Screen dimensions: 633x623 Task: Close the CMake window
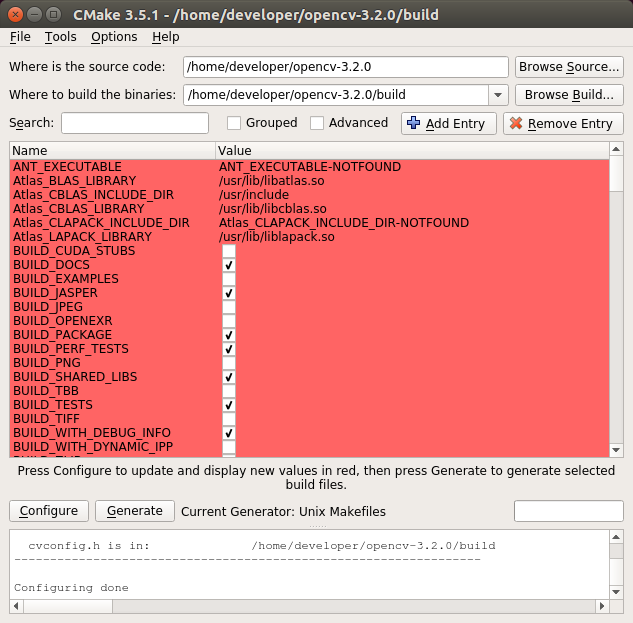[15, 15]
